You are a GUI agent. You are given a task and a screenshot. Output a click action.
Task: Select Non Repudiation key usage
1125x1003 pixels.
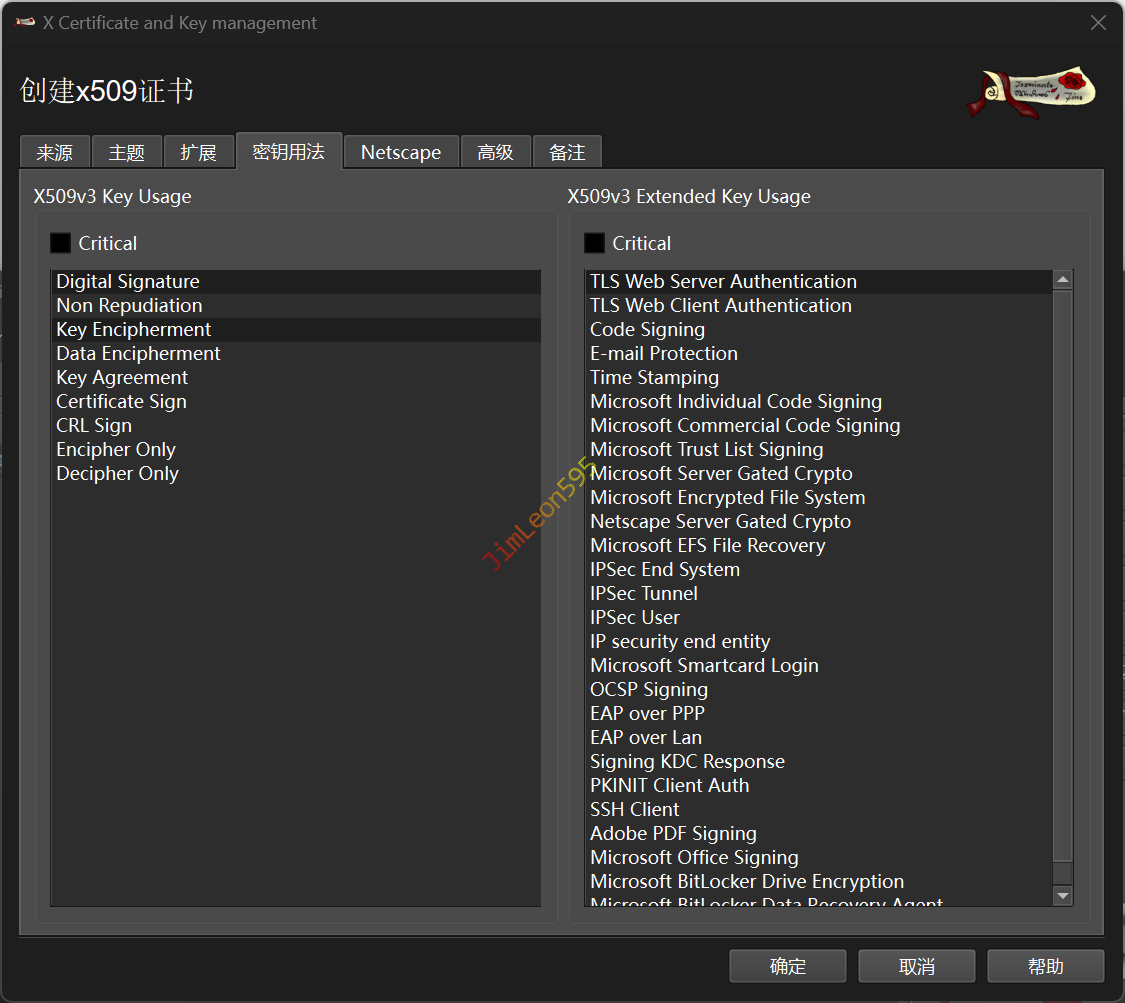(129, 306)
